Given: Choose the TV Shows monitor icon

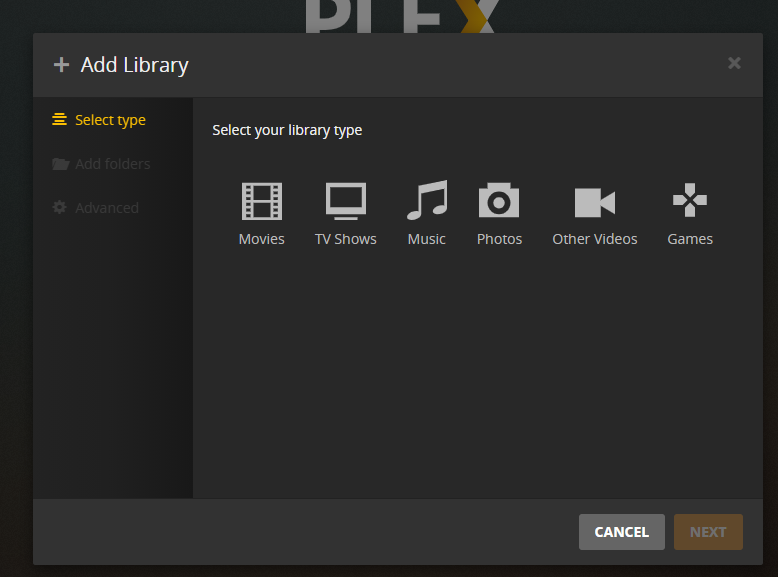Looking at the screenshot, I should pos(346,201).
